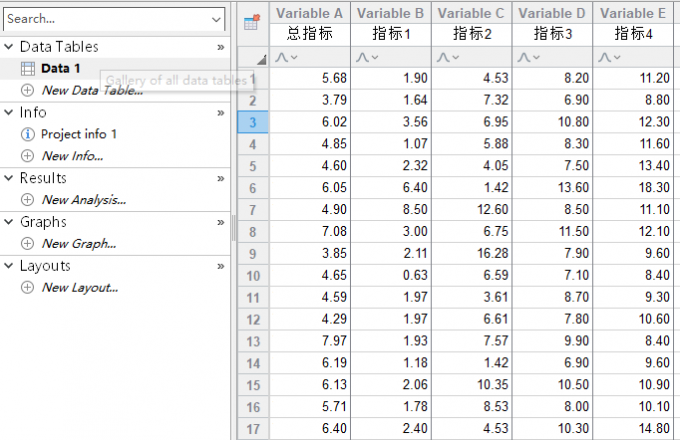Click New Info link
This screenshot has width=680, height=440.
[72, 156]
